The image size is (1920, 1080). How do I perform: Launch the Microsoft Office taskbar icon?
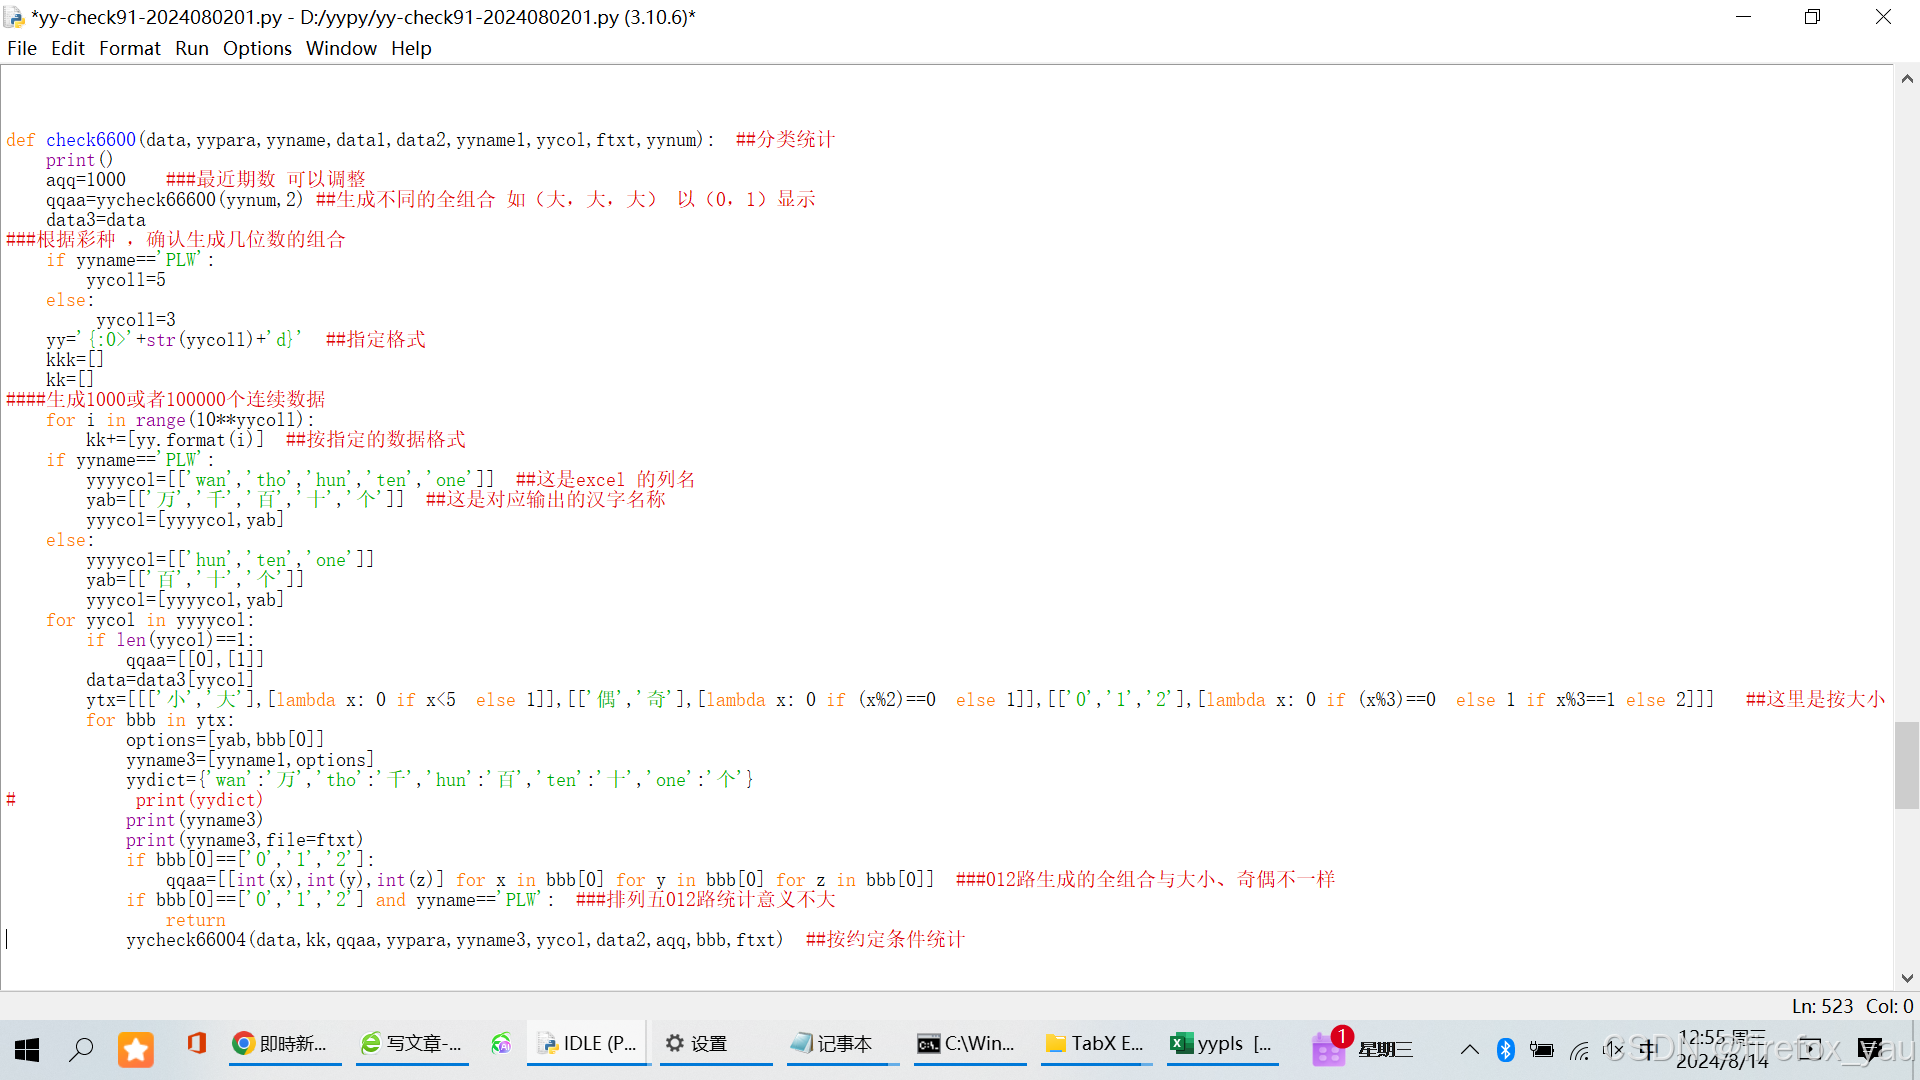(196, 1045)
